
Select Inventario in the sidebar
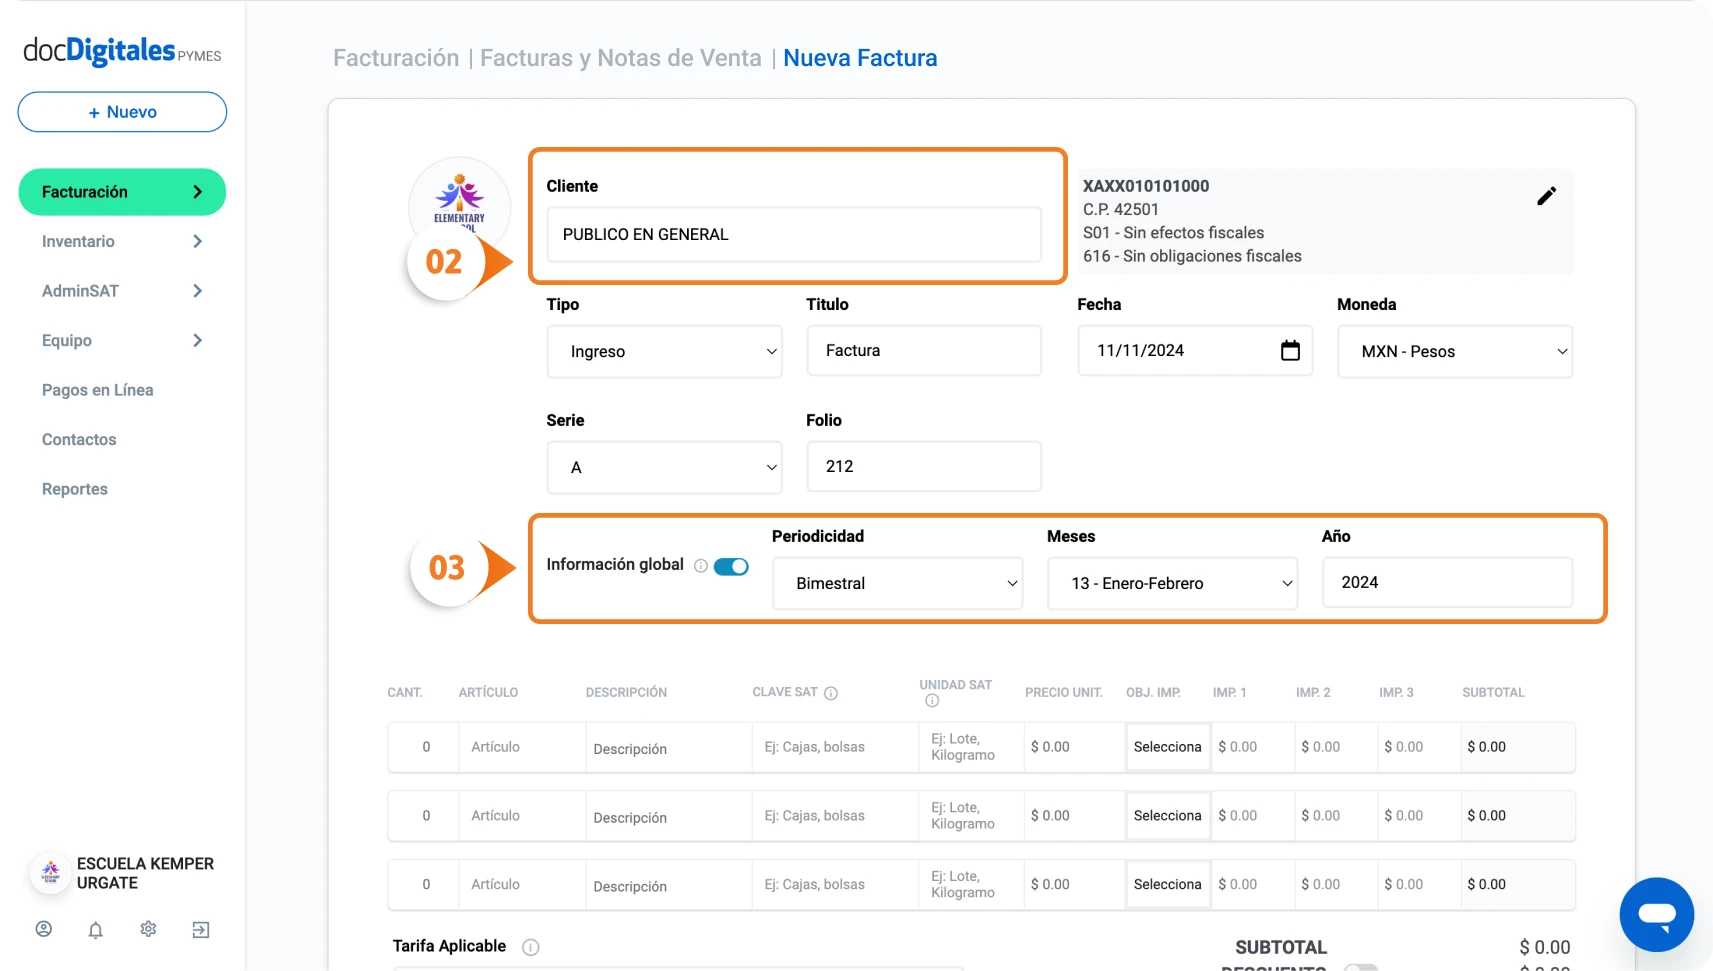(78, 241)
